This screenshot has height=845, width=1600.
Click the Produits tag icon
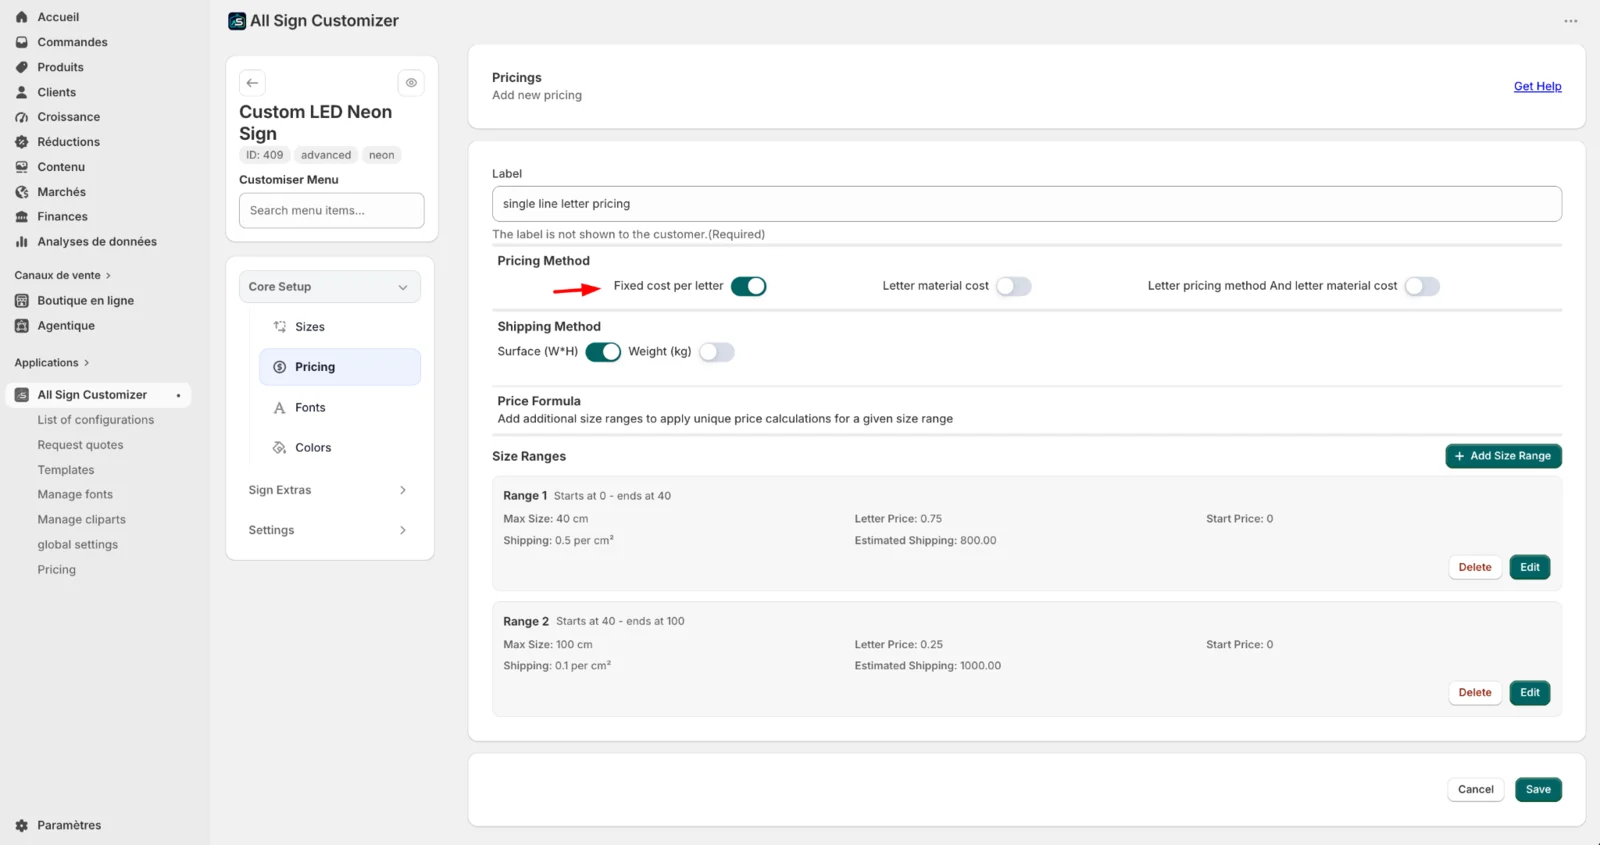pyautogui.click(x=22, y=67)
